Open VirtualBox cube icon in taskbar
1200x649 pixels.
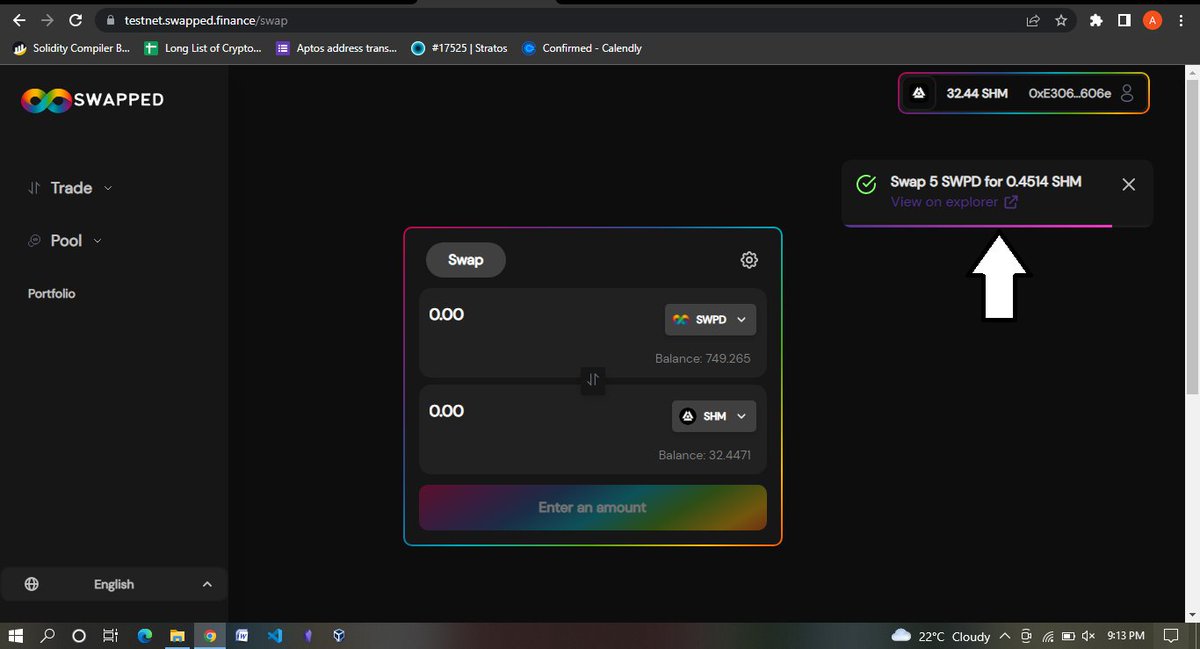(x=339, y=635)
